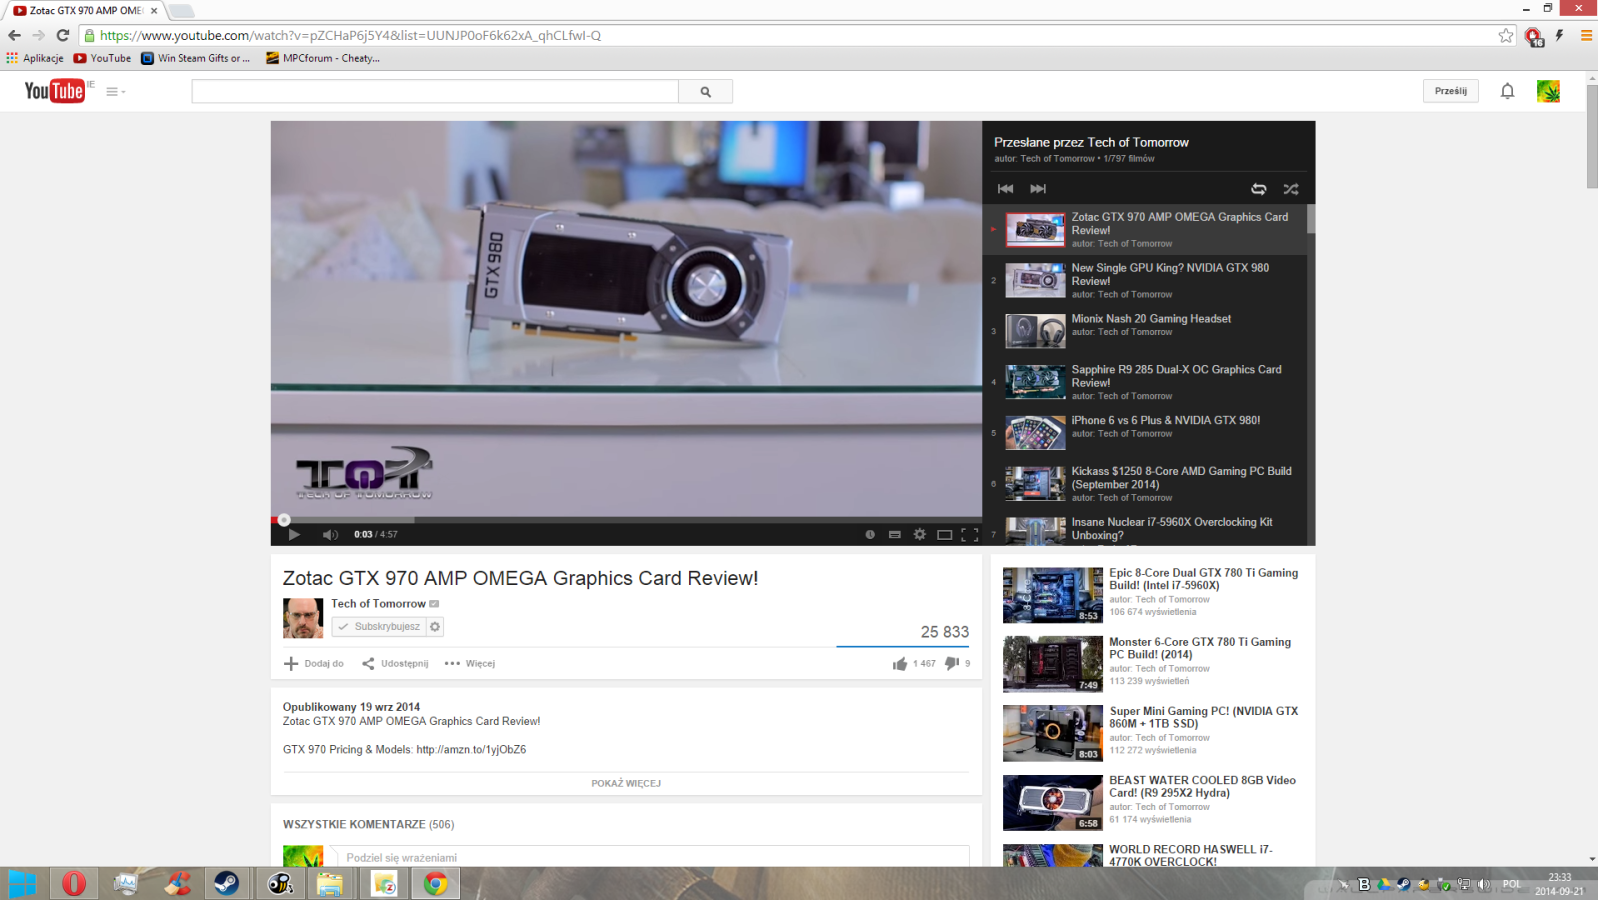Bookmark page with the star icon

coord(1506,35)
